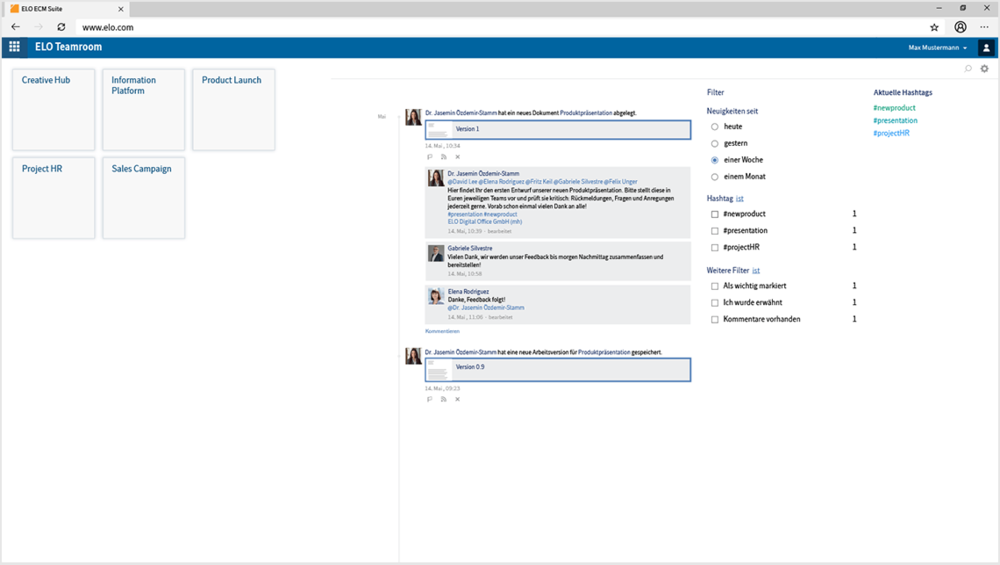Enable 'Als wichtig markiert' filter

point(714,286)
